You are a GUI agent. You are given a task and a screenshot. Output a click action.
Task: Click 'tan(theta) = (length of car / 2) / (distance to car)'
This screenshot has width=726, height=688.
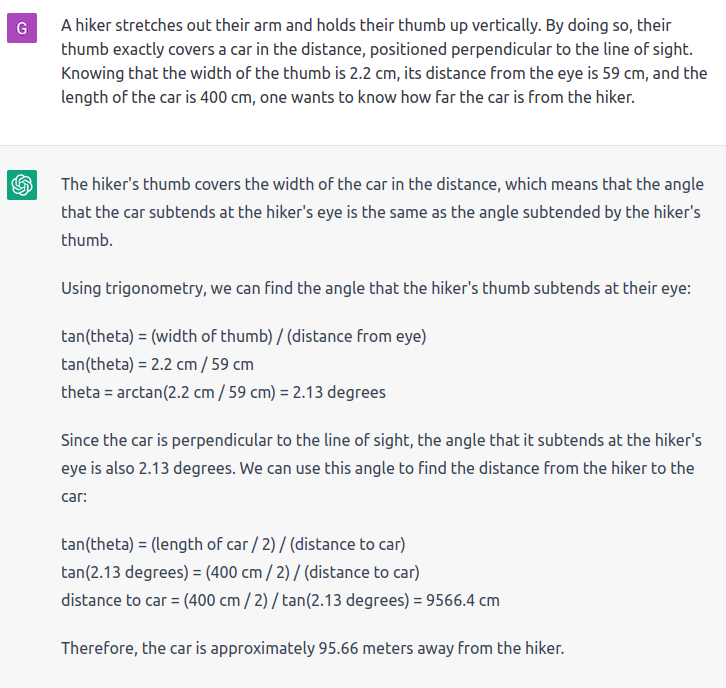click(233, 544)
